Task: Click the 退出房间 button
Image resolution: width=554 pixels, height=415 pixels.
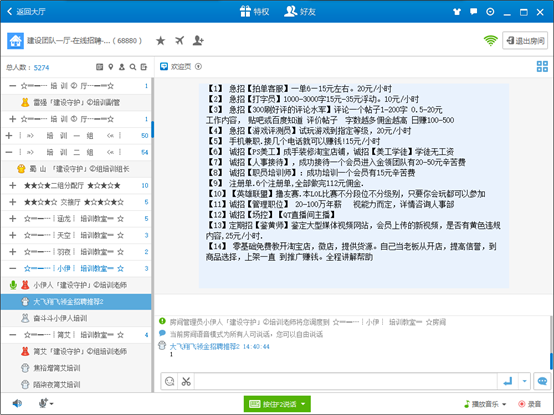Action: click(525, 41)
